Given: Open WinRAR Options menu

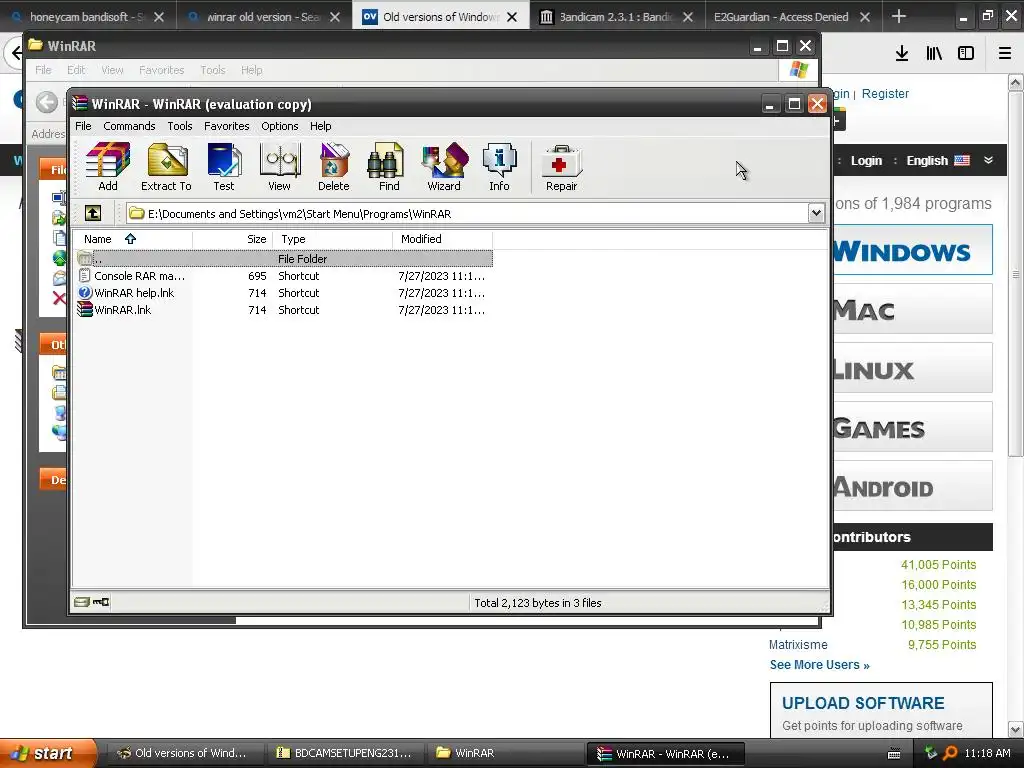Looking at the screenshot, I should coord(280,126).
